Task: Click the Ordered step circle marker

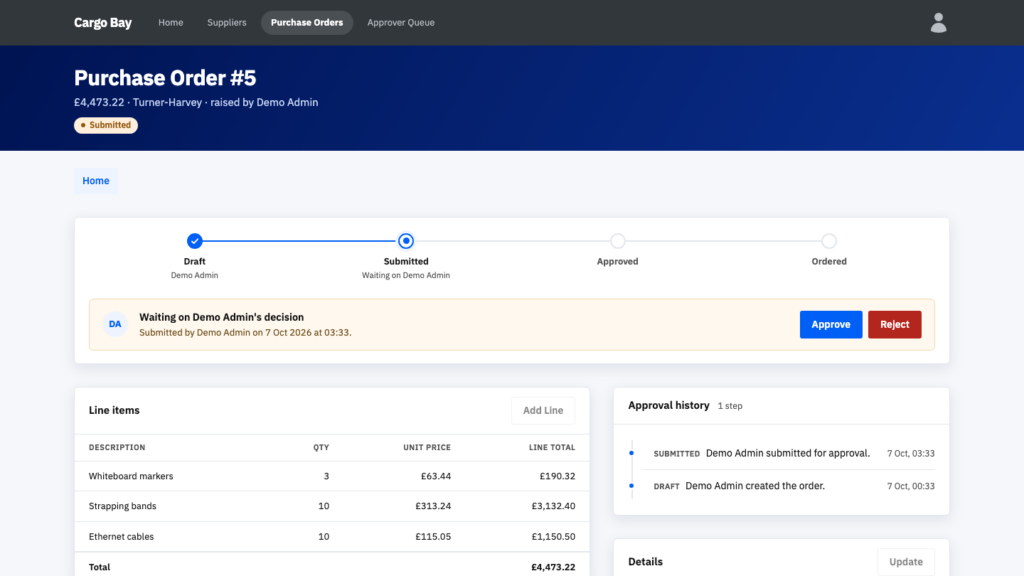Action: tap(829, 241)
